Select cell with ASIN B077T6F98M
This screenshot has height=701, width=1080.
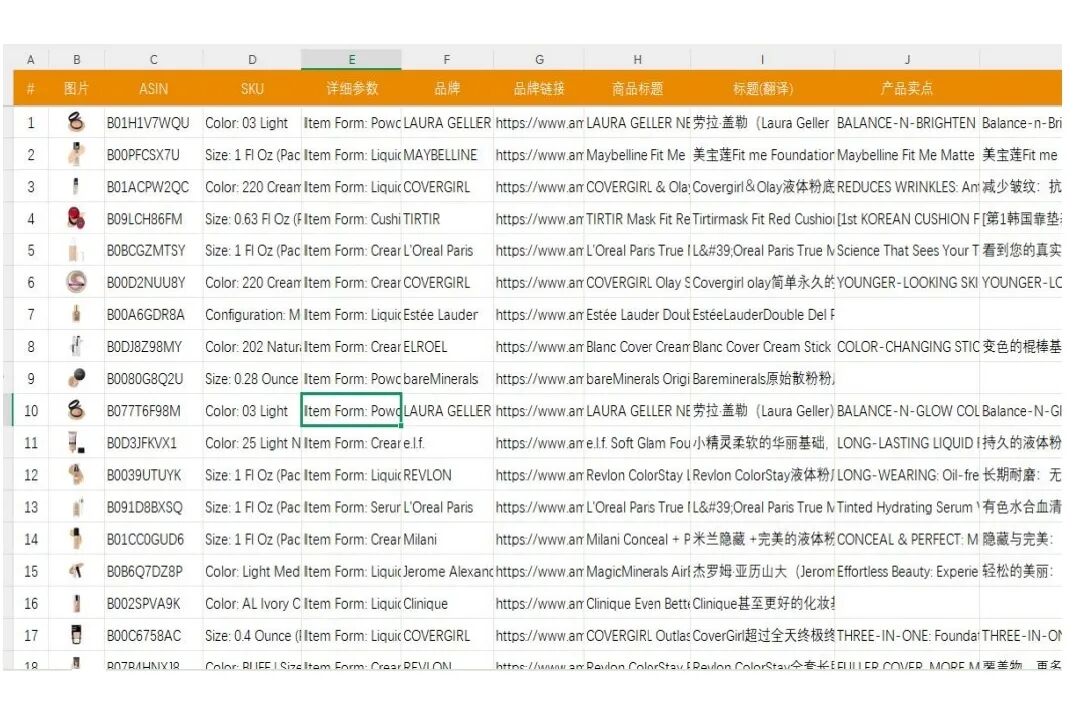154,411
